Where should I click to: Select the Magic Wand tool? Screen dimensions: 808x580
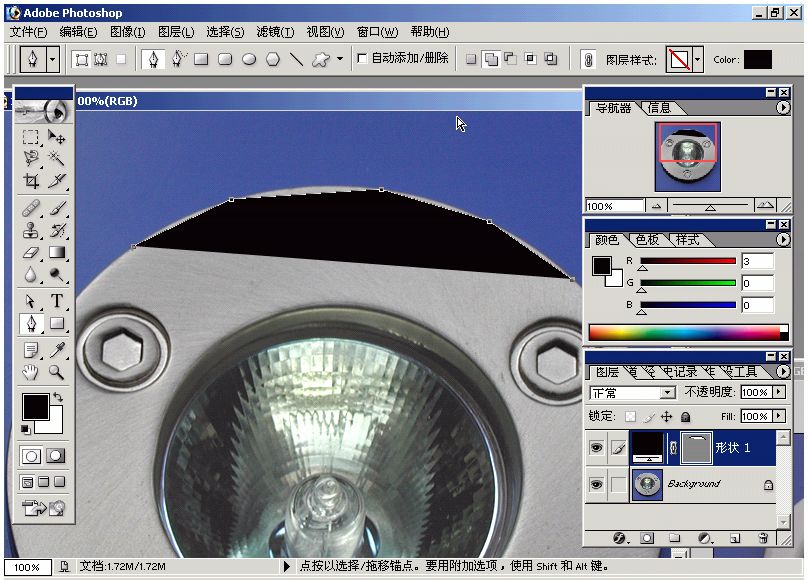[56, 158]
